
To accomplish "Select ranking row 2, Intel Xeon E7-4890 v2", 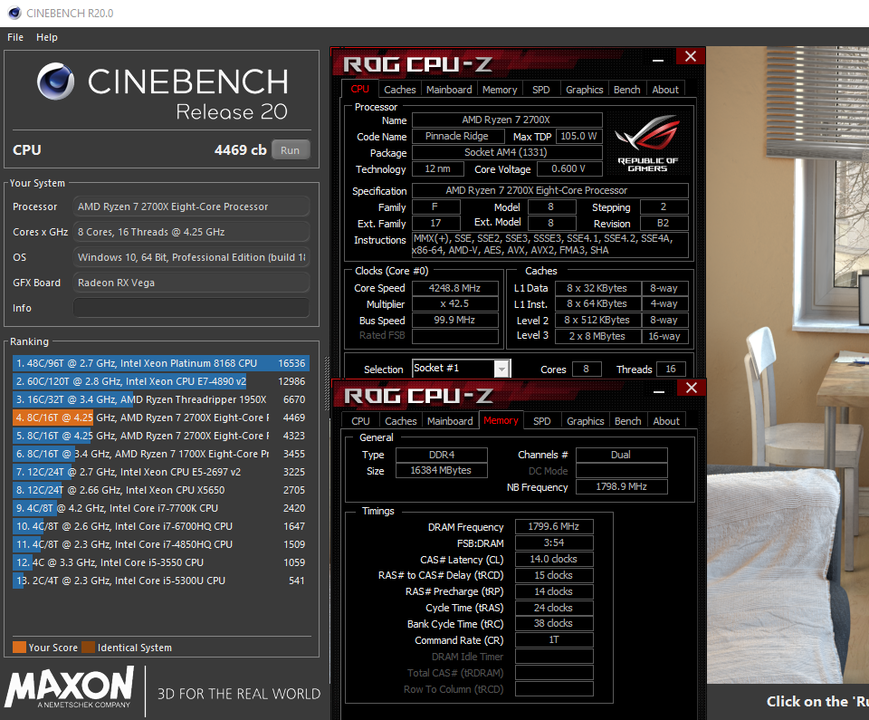I will pyautogui.click(x=161, y=381).
